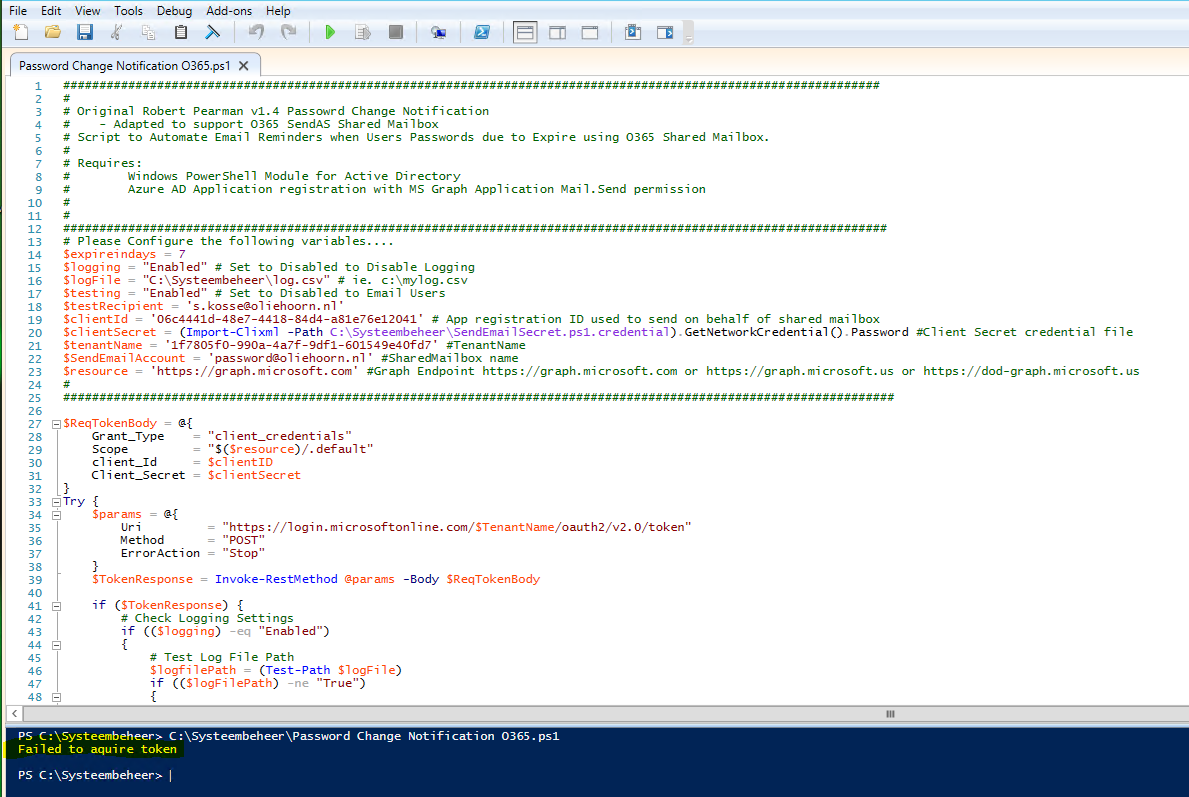Image resolution: width=1189 pixels, height=797 pixels.
Task: Click the "POST" Method value
Action: tap(243, 540)
